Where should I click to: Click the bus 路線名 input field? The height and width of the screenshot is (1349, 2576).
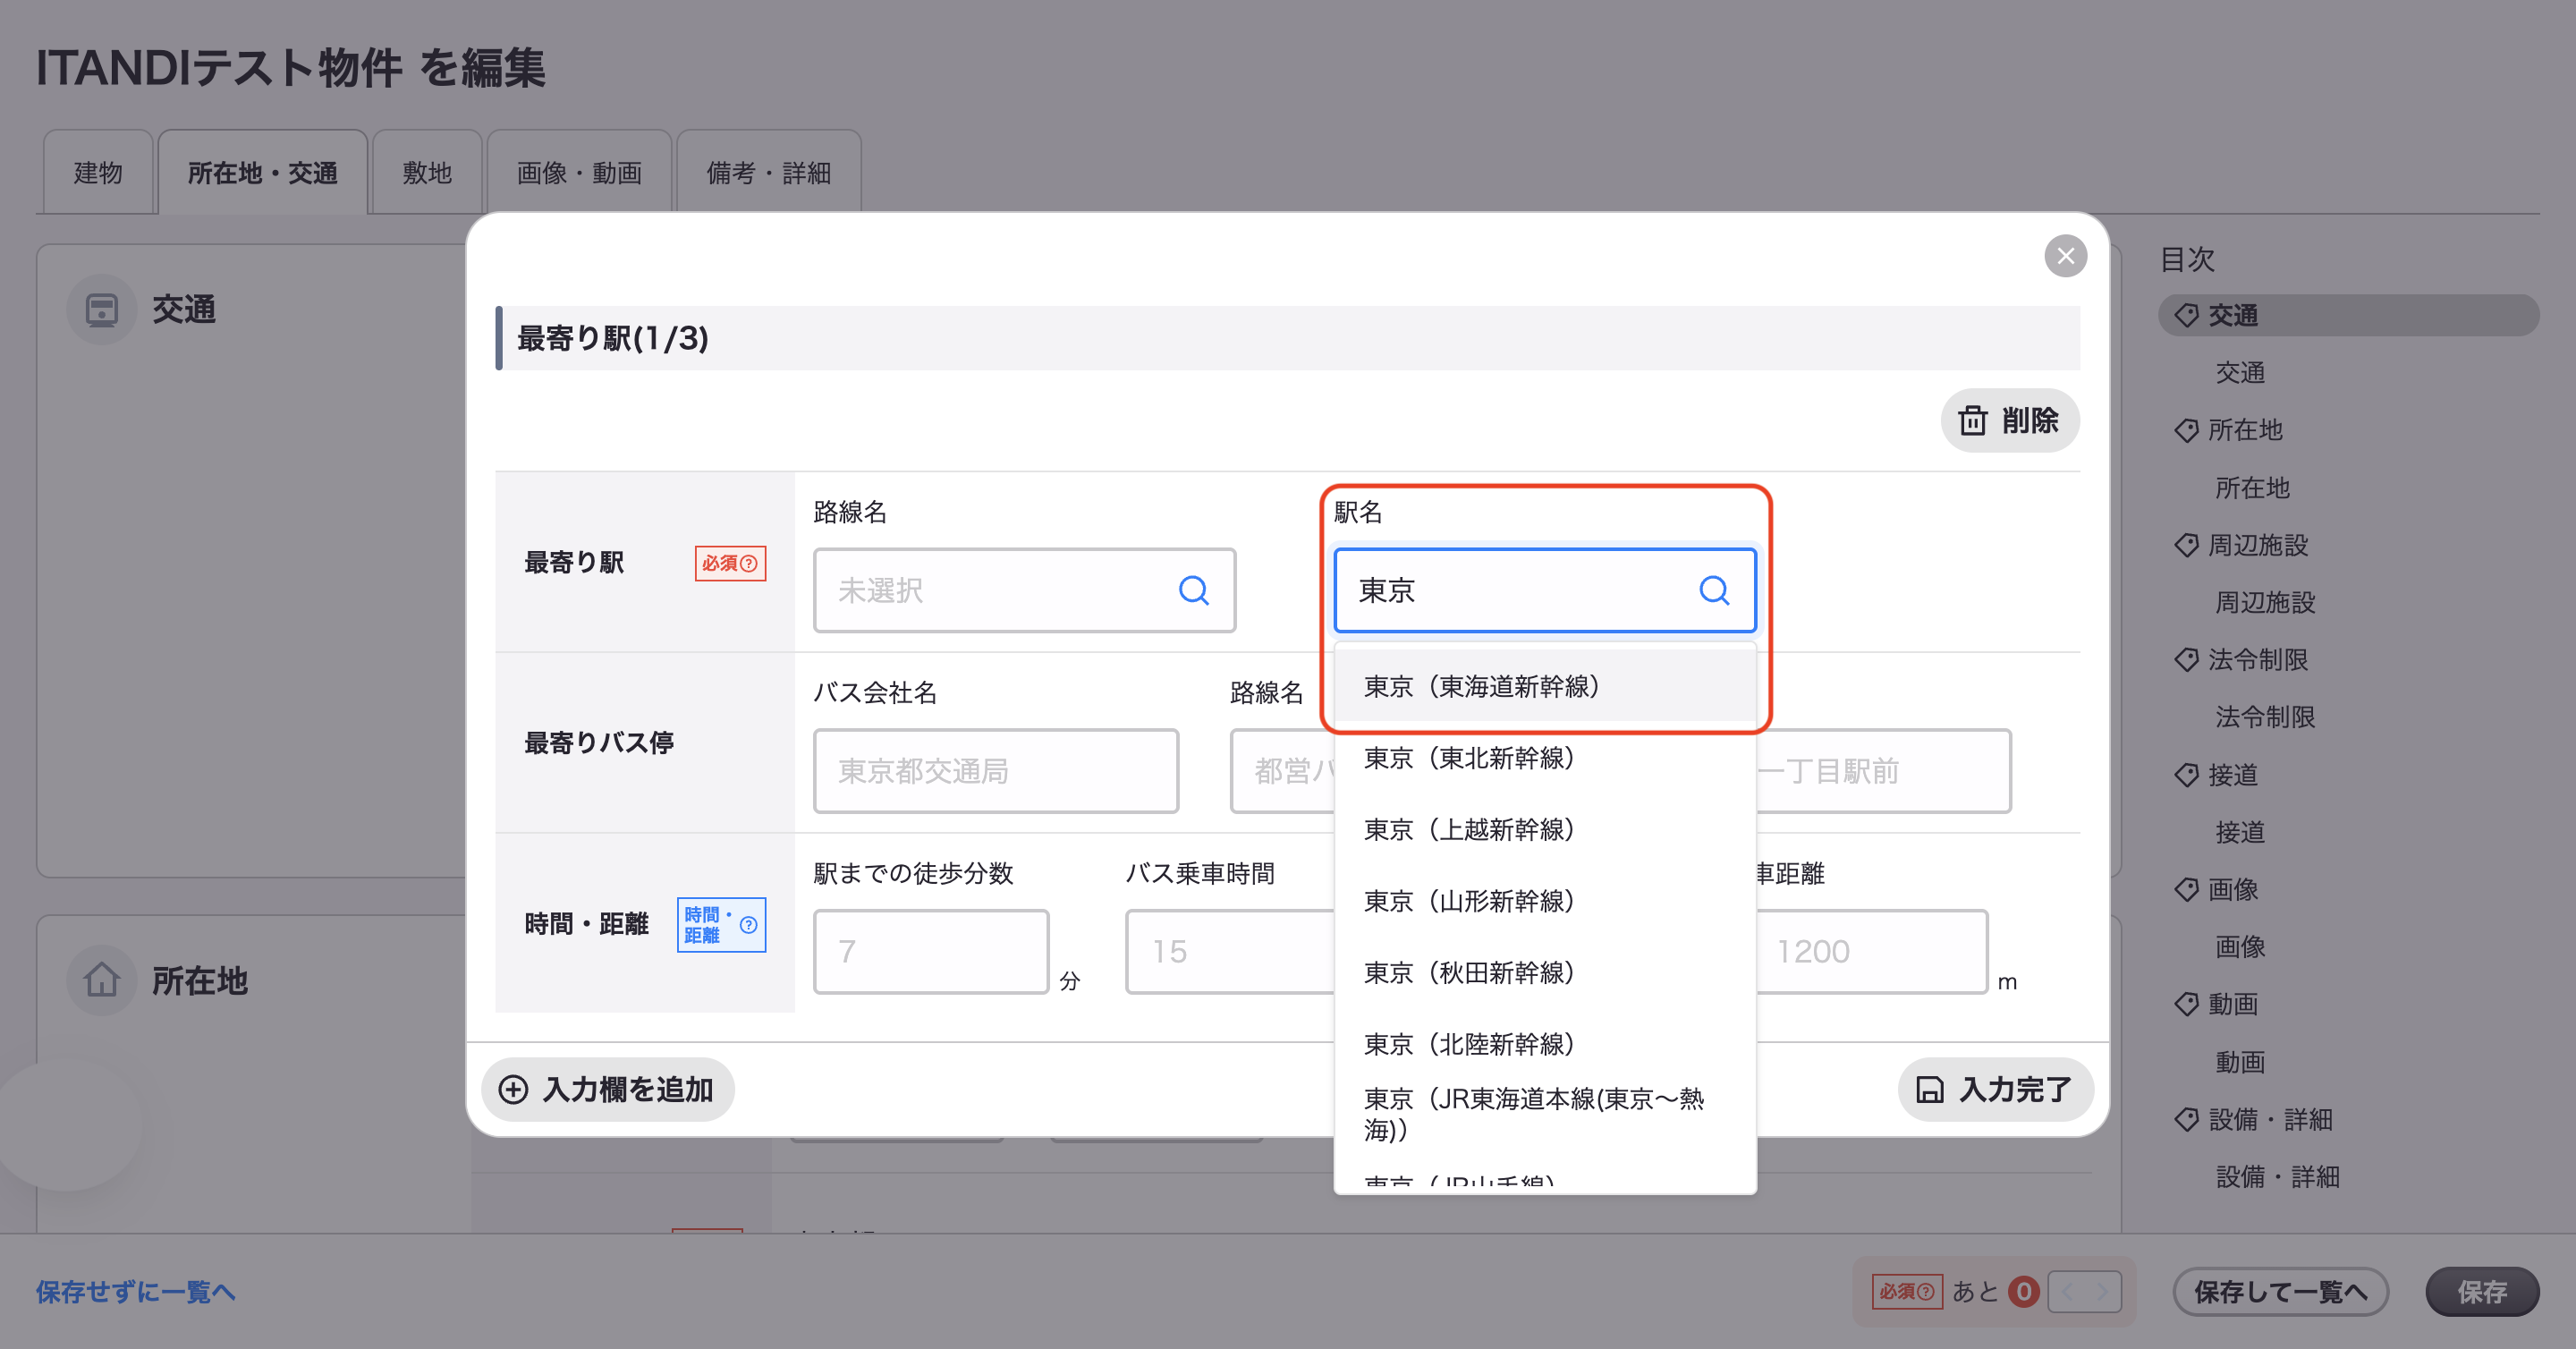tap(1283, 771)
